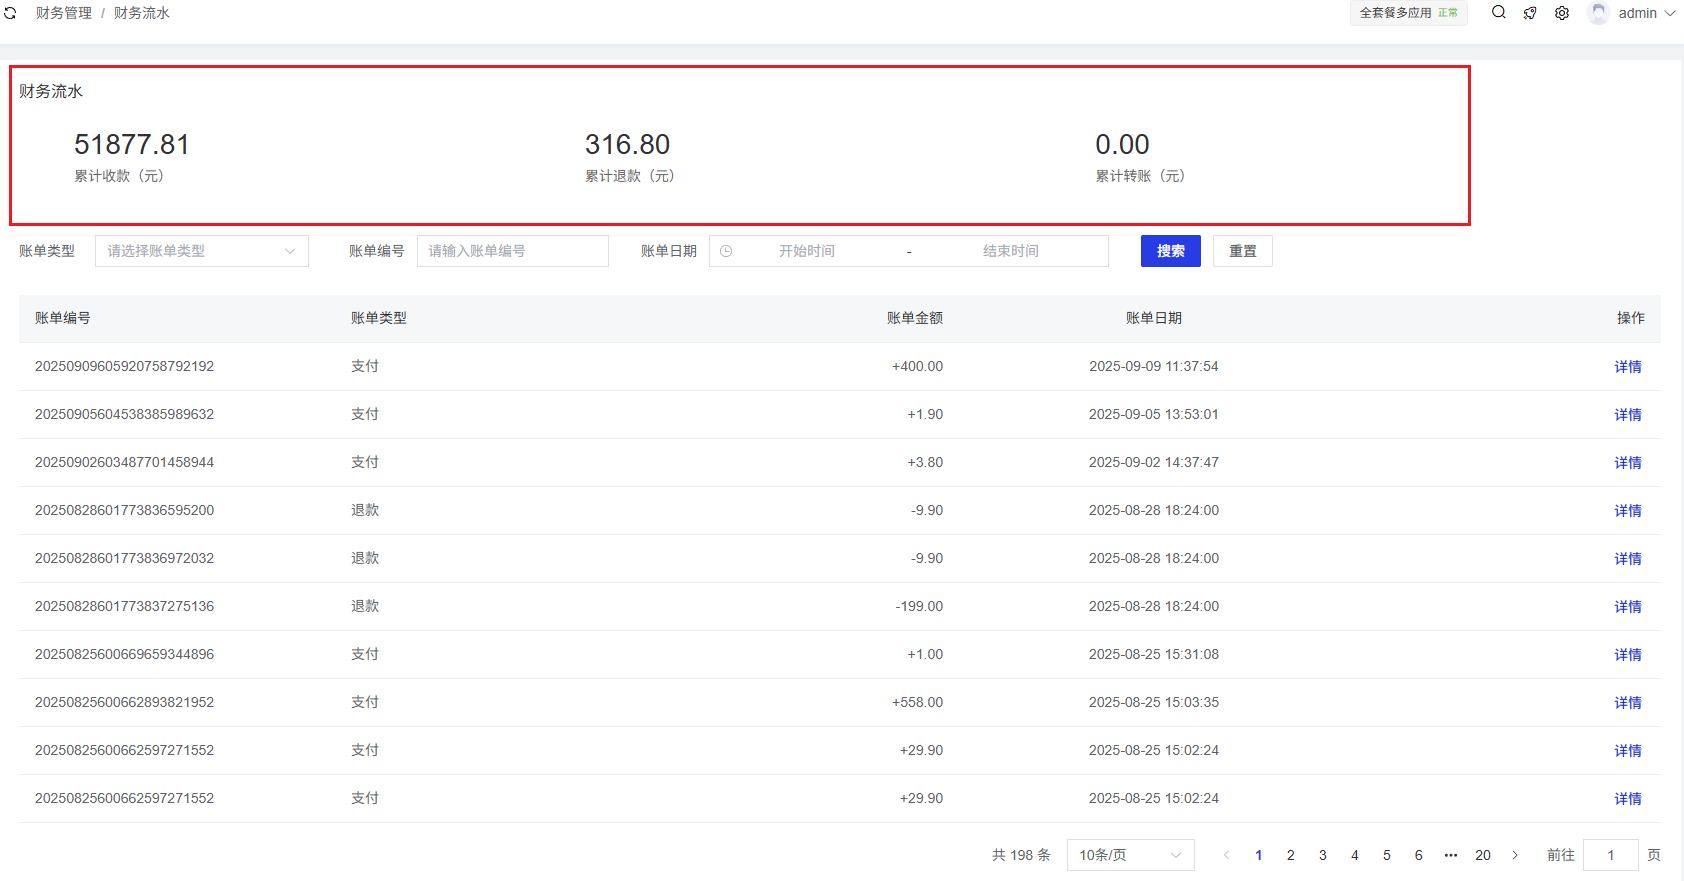Image resolution: width=1684 pixels, height=881 pixels.
Task: Click the 开始时间 start date field
Action: pyautogui.click(x=806, y=251)
